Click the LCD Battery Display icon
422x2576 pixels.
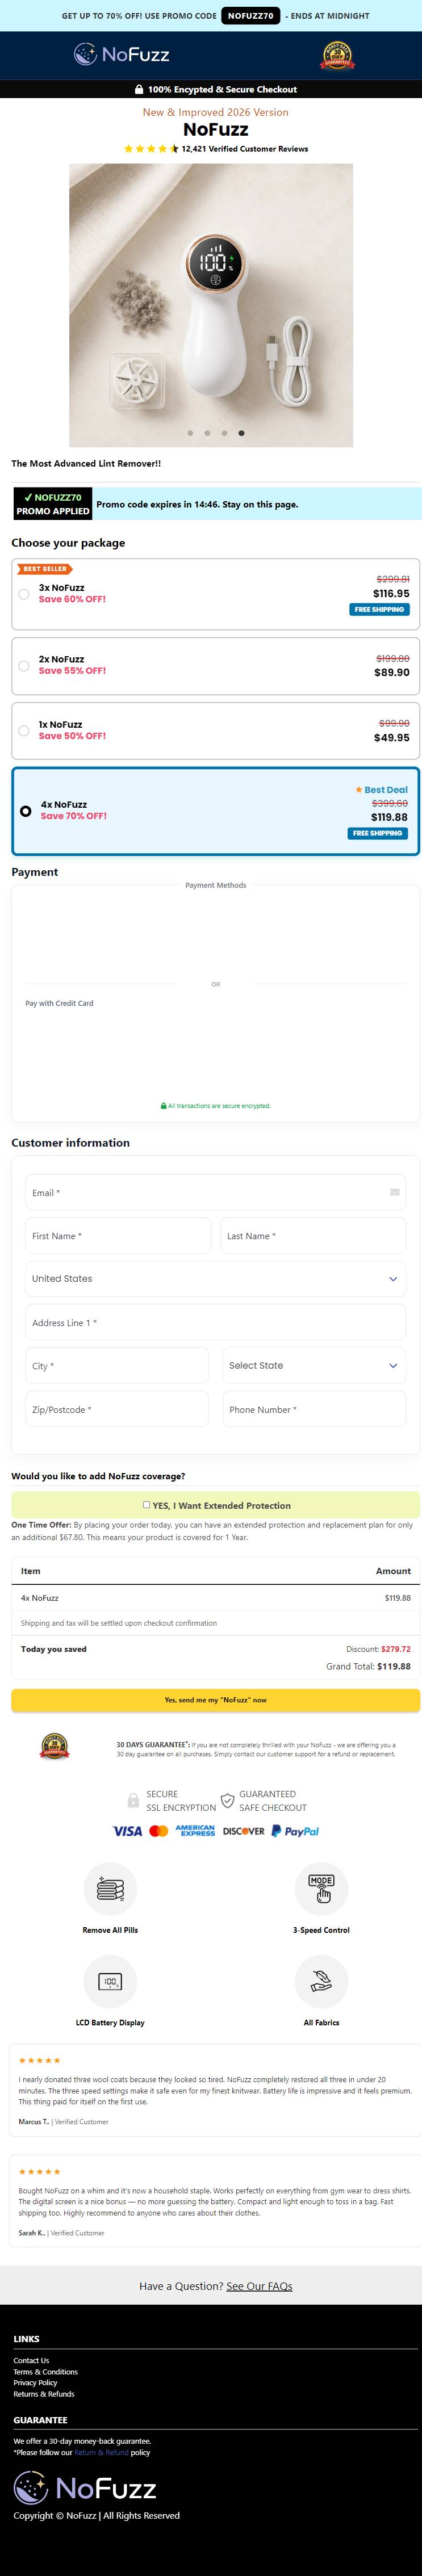[x=110, y=1980]
